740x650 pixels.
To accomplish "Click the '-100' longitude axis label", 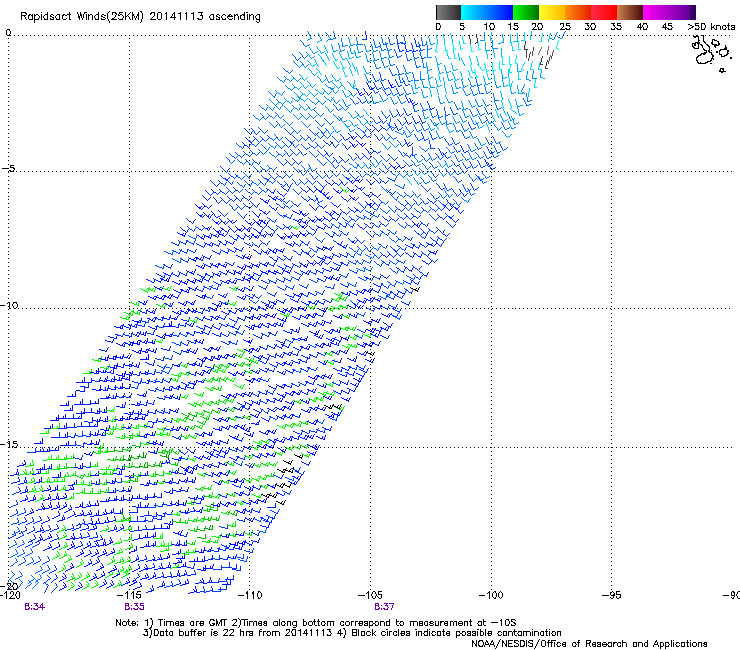I will tap(491, 595).
